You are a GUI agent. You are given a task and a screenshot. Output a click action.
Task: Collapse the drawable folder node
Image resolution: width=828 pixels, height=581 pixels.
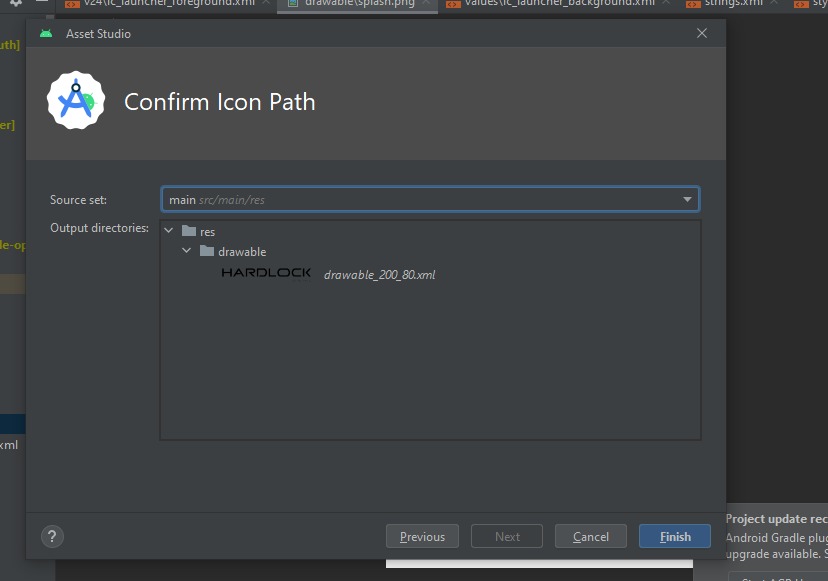click(x=186, y=251)
